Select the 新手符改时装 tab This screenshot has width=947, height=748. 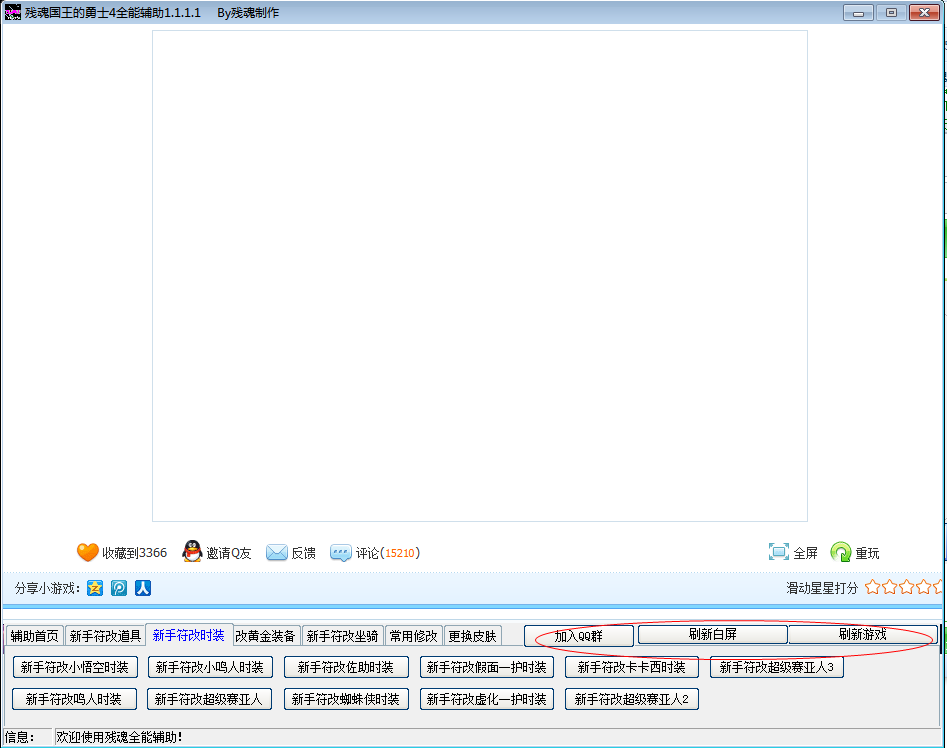pos(189,635)
